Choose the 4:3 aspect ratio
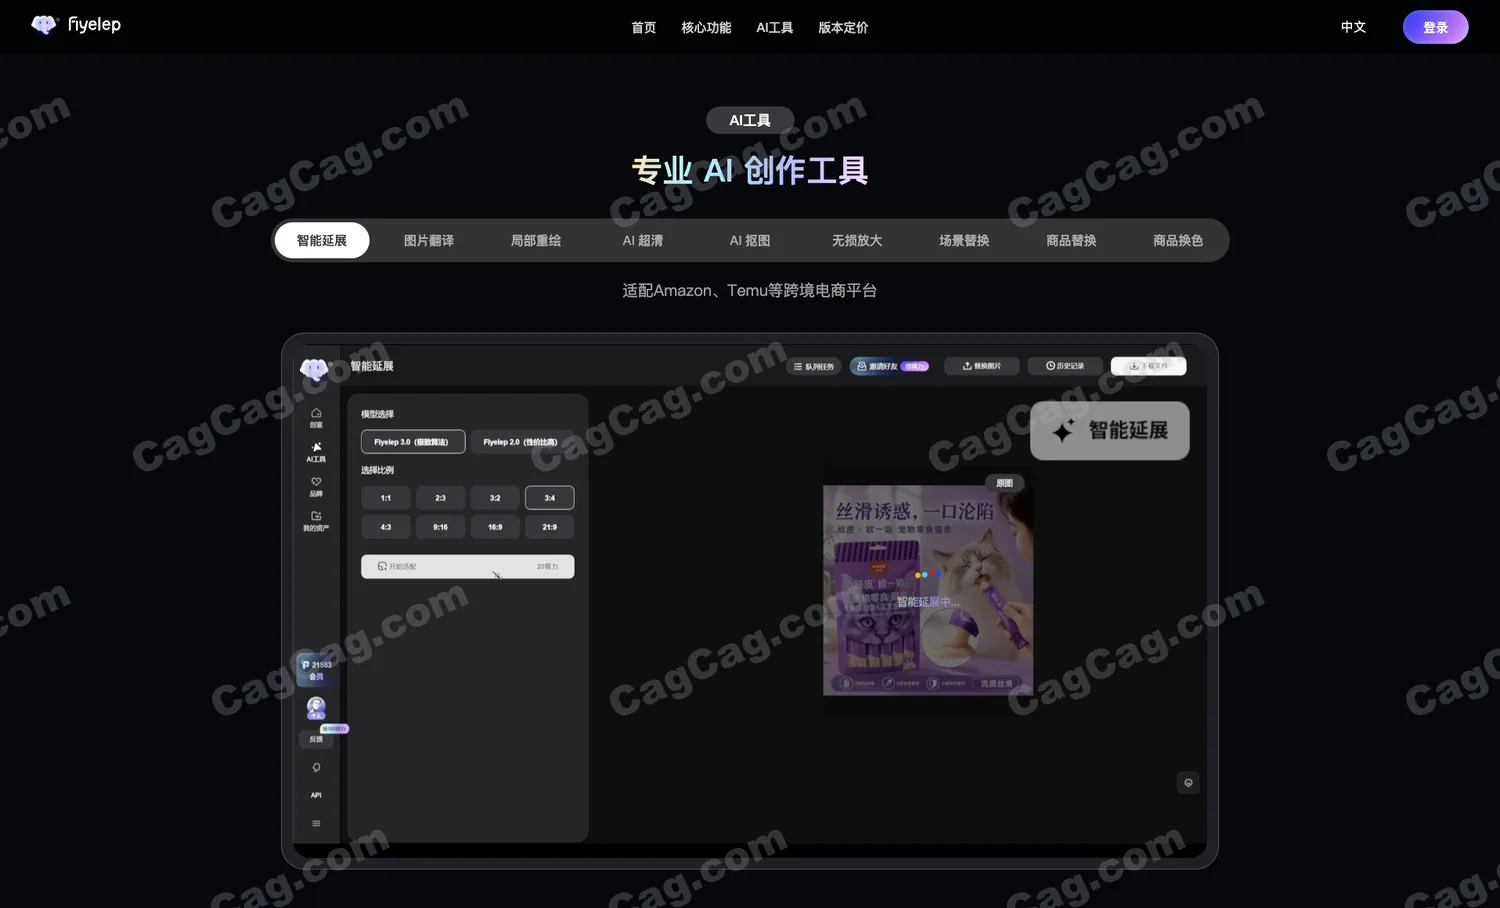The width and height of the screenshot is (1500, 908). pyautogui.click(x=386, y=527)
